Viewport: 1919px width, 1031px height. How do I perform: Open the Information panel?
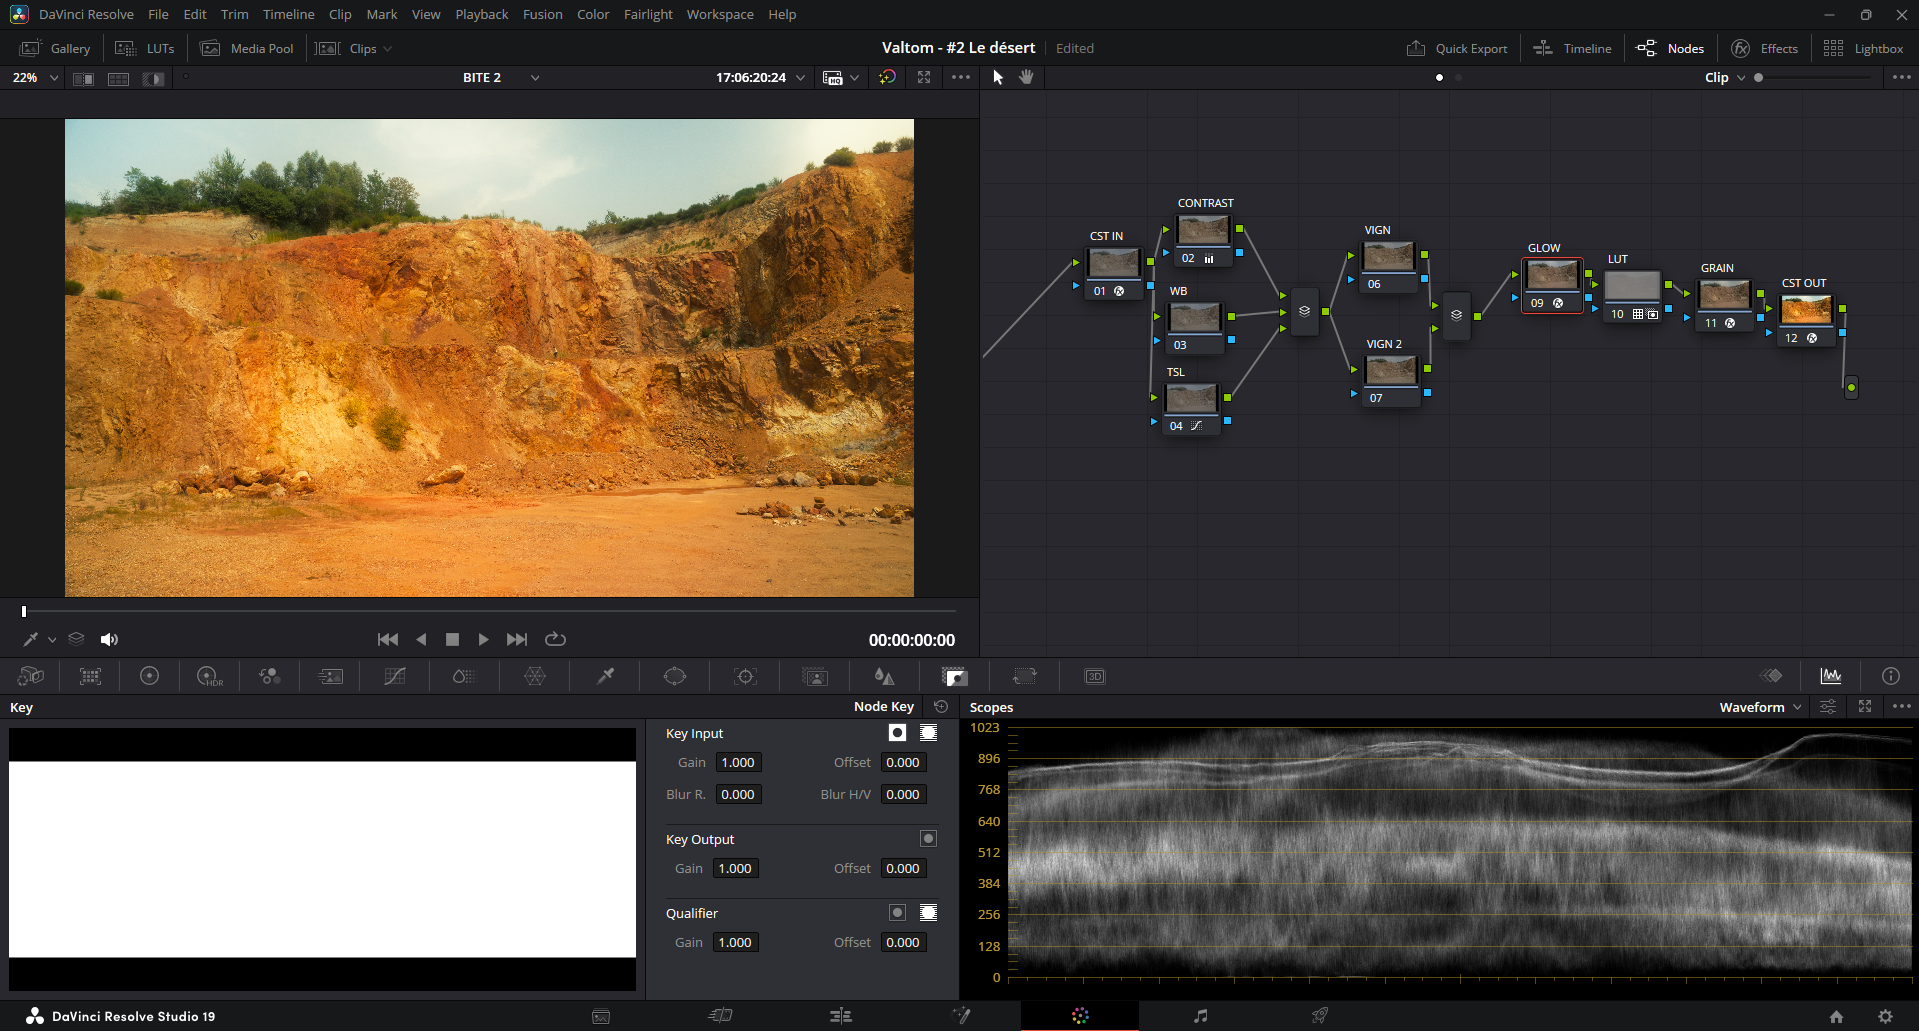pyautogui.click(x=1890, y=676)
